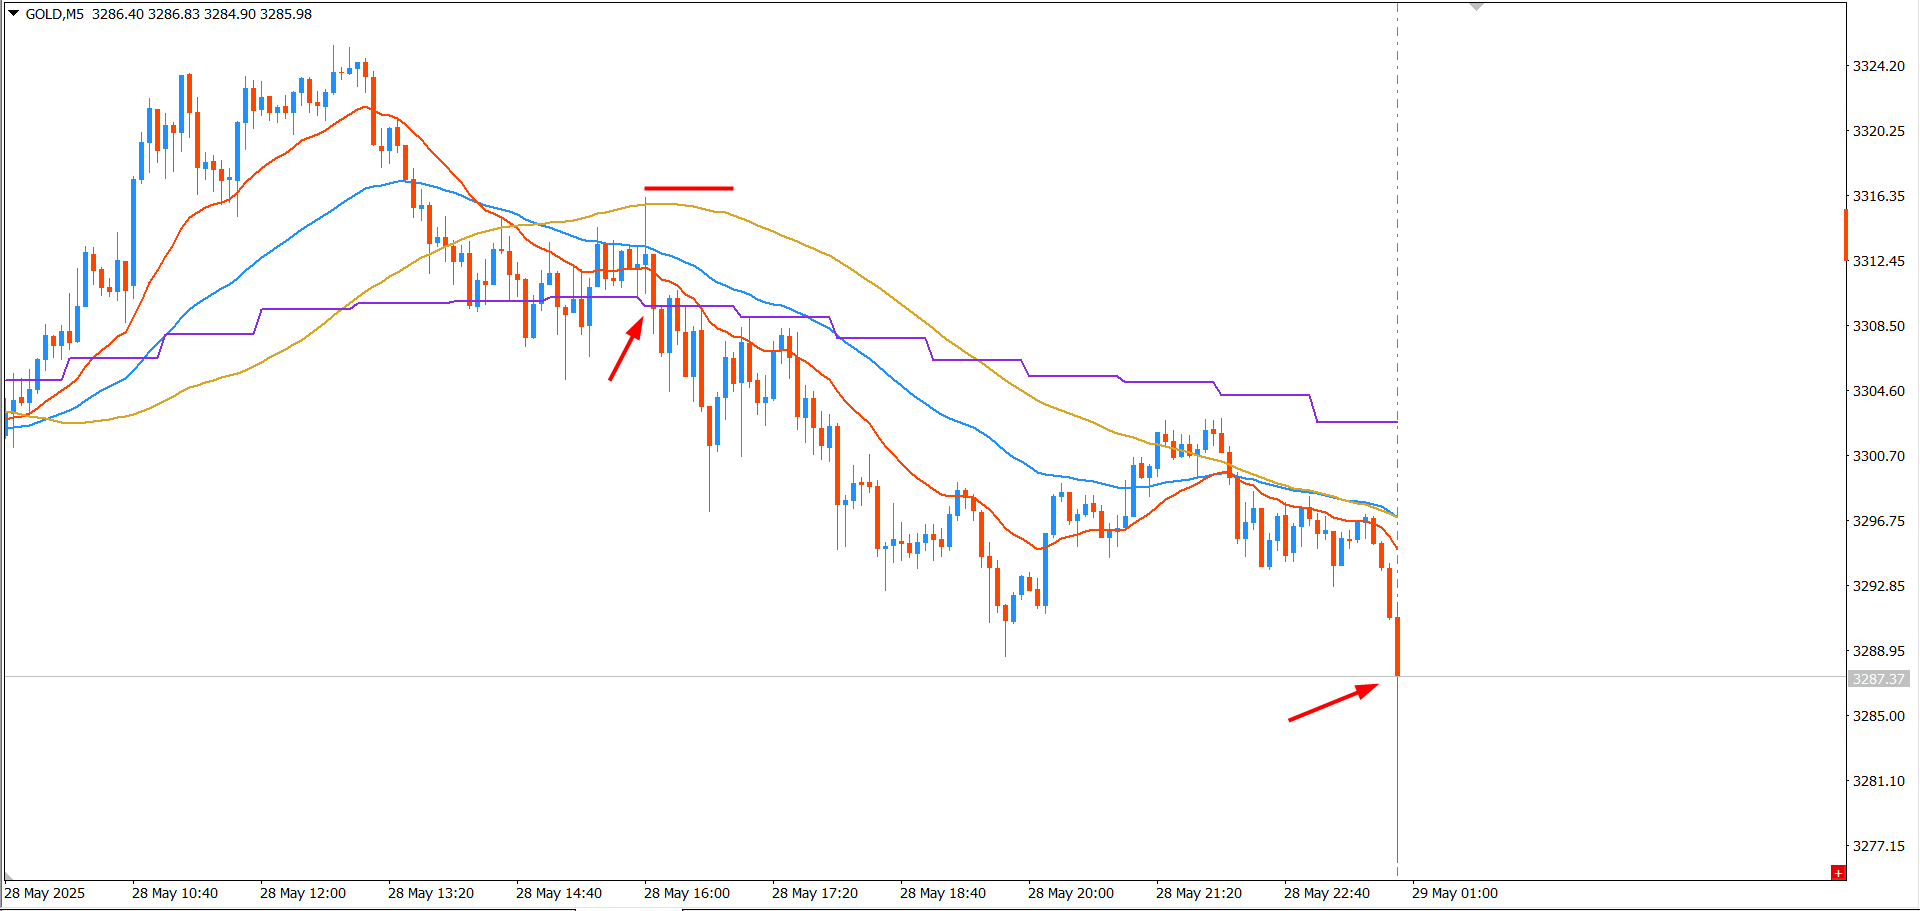Click the 3300.70 price scale label
1920x911 pixels.
[x=1879, y=456]
